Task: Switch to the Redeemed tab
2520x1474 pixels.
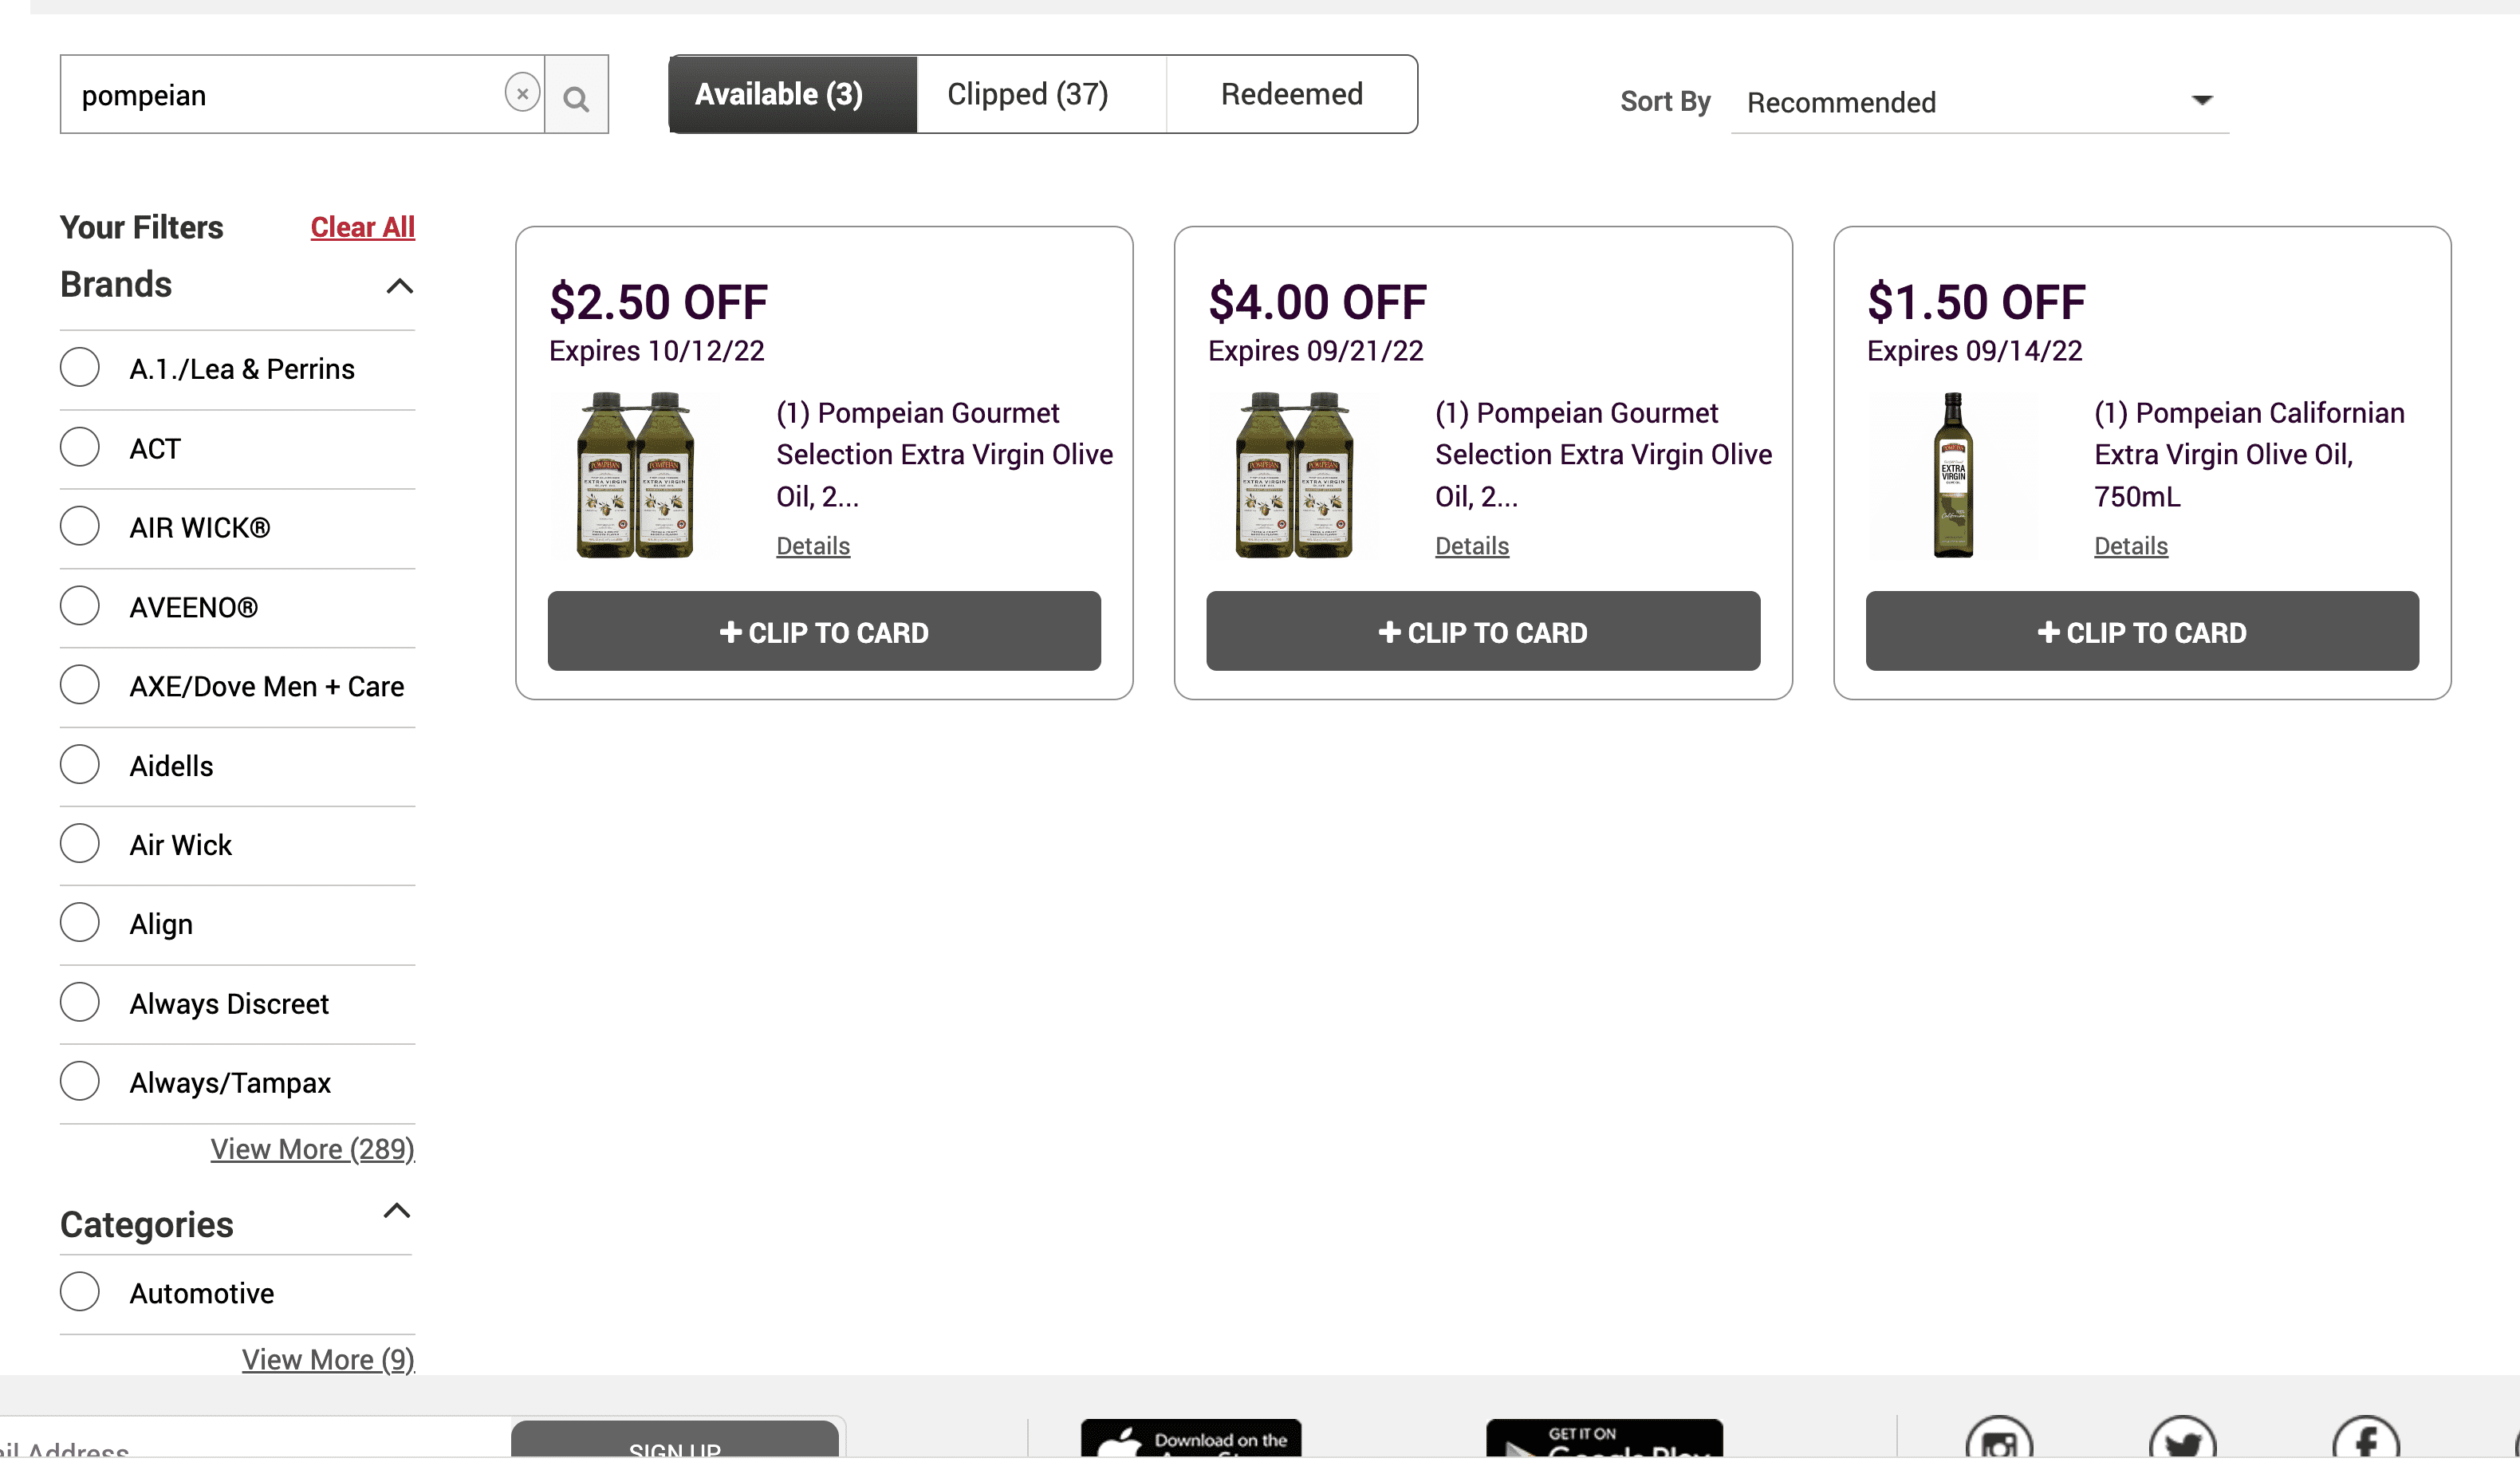Action: click(1292, 94)
